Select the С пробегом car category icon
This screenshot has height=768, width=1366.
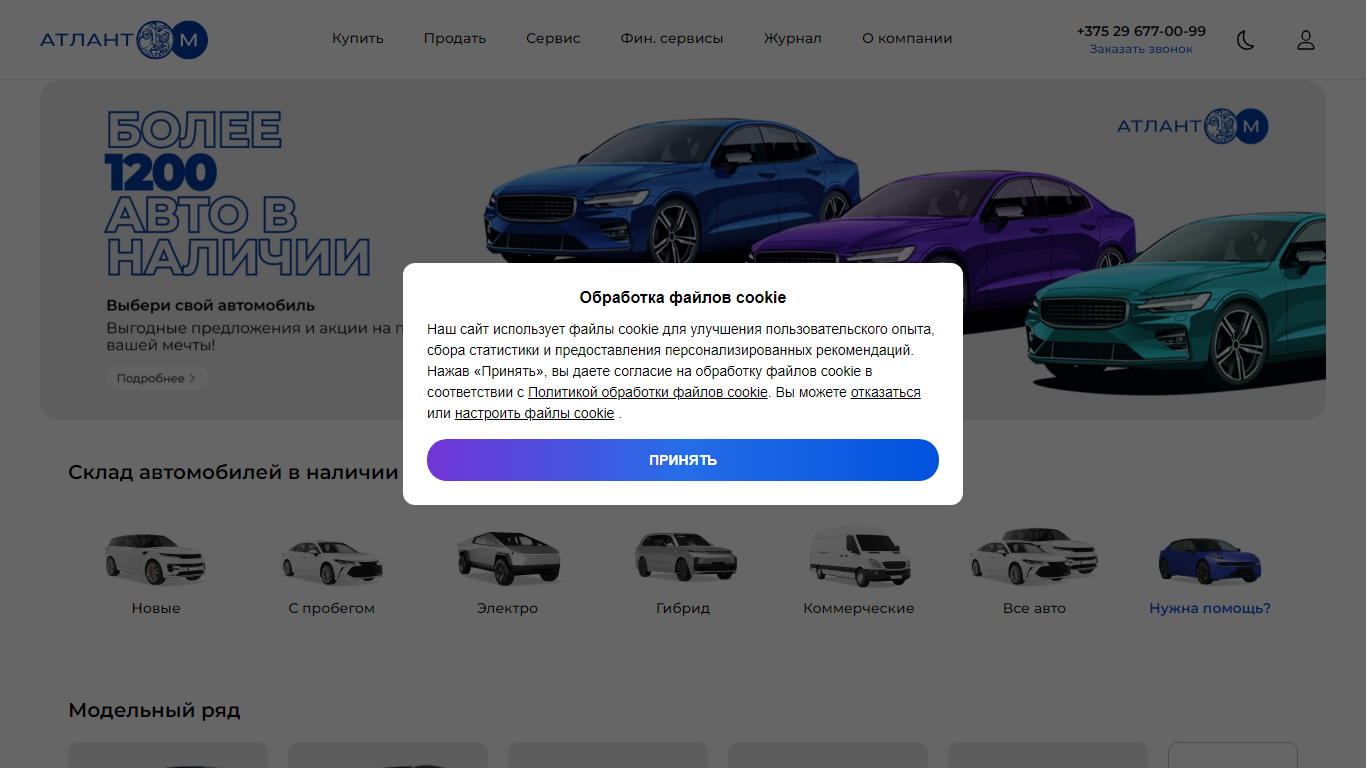tap(331, 561)
